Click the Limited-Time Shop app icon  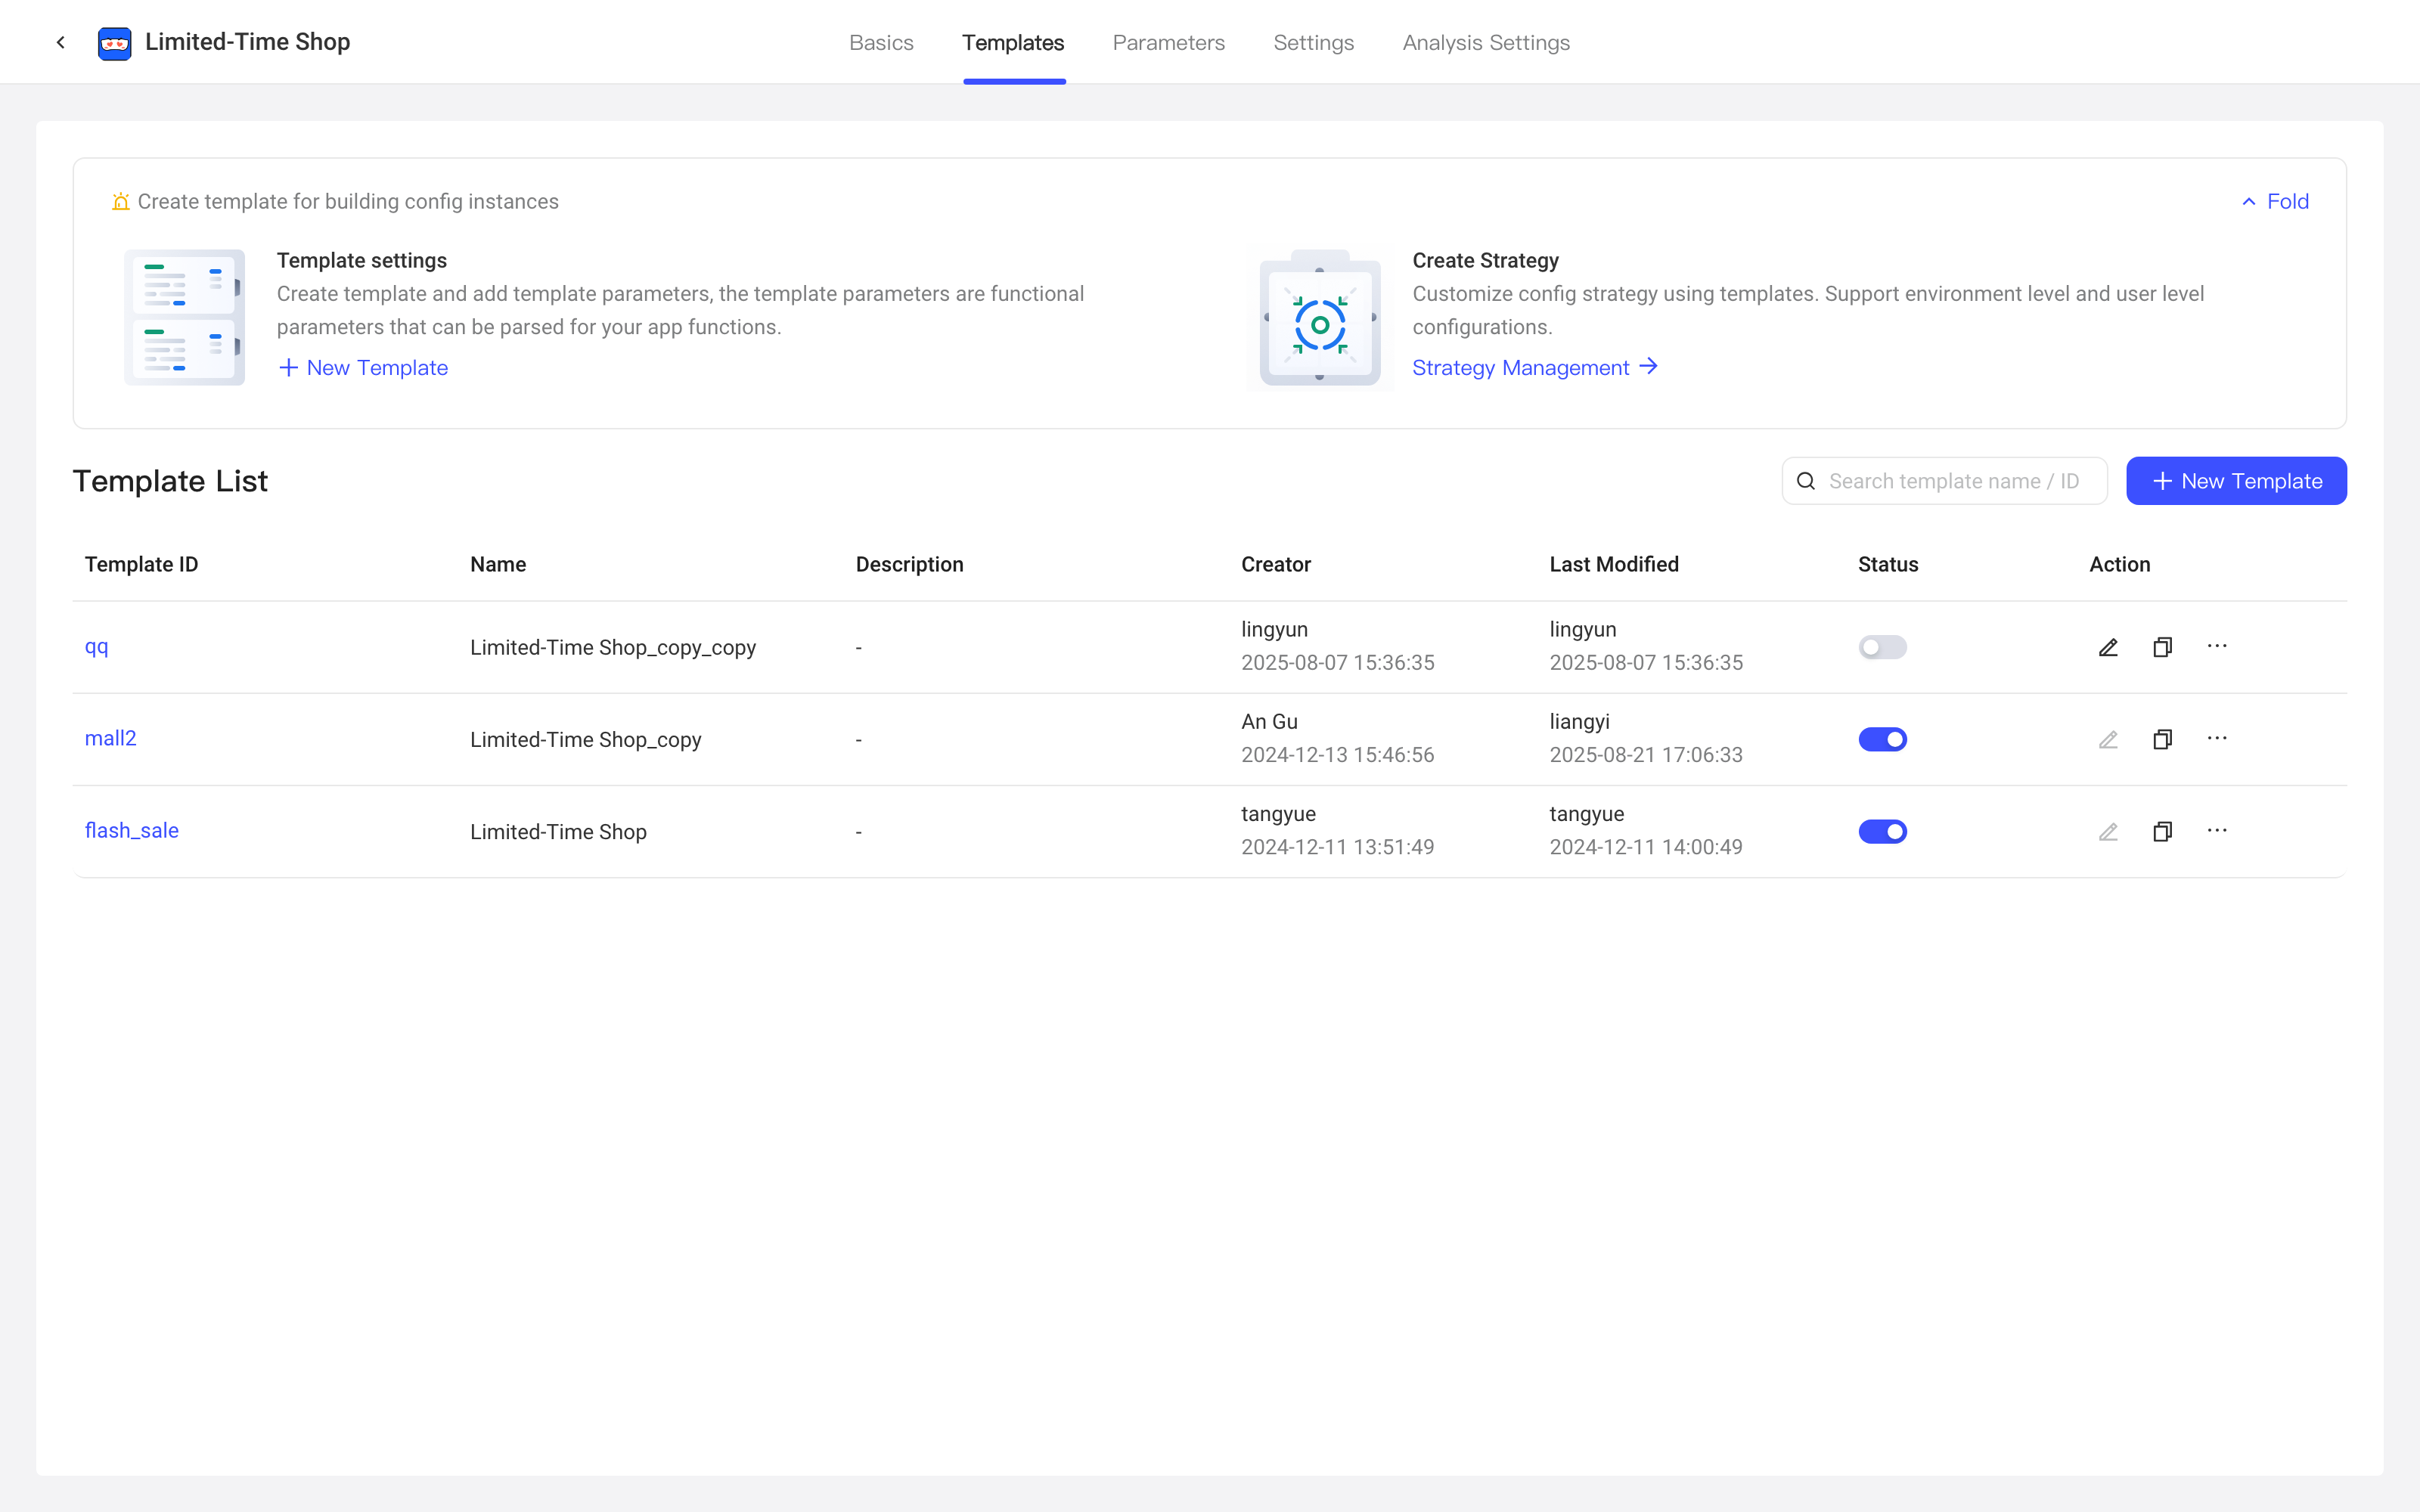(x=114, y=43)
